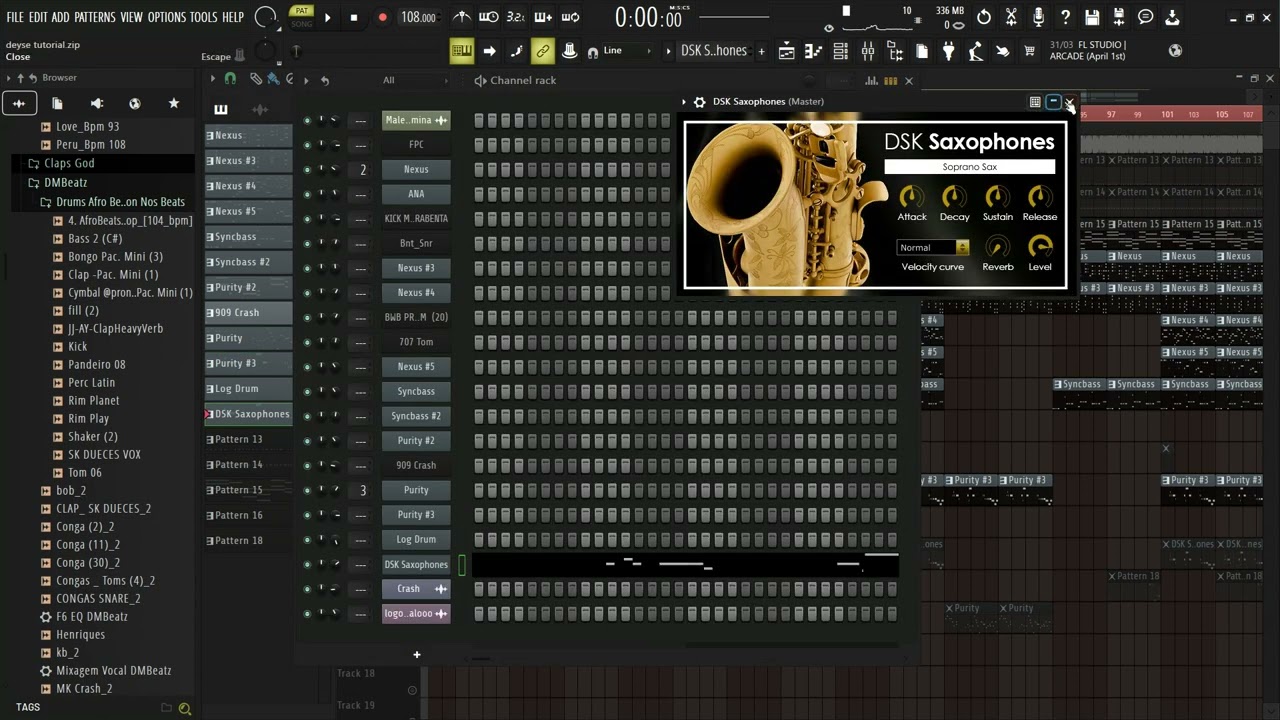This screenshot has height=720, width=1280.
Task: Adjust the Level knob in DSK Saxophones
Action: [1040, 247]
